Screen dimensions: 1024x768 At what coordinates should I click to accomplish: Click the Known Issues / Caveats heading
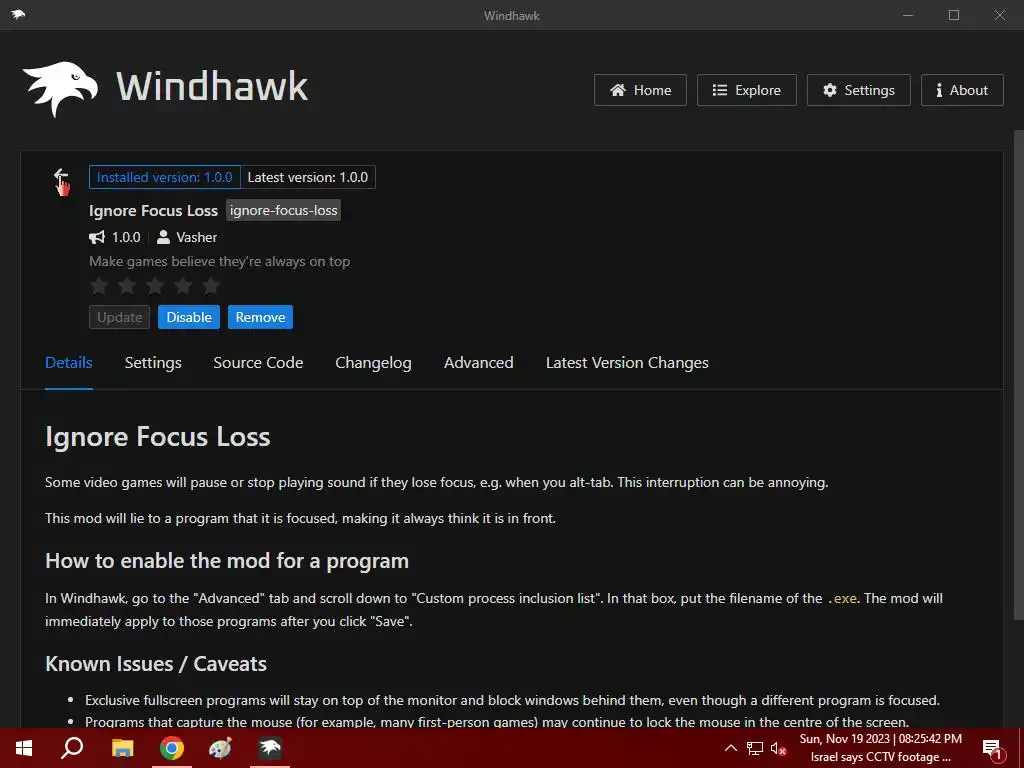pos(156,664)
